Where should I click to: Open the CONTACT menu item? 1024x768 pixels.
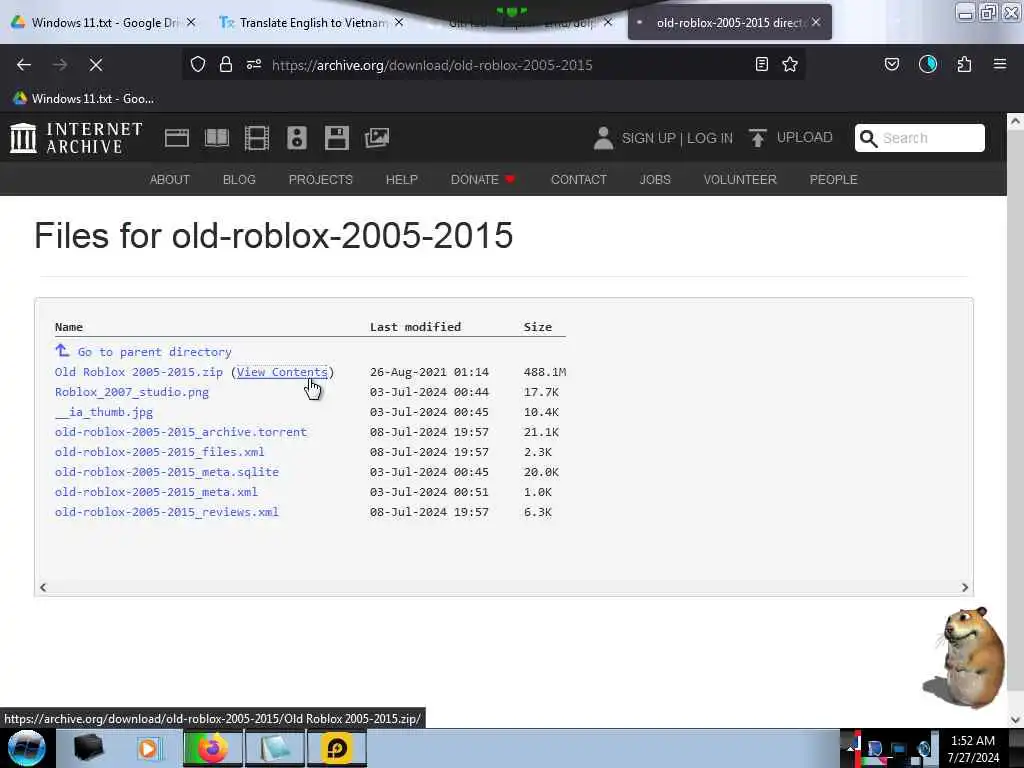pos(579,180)
